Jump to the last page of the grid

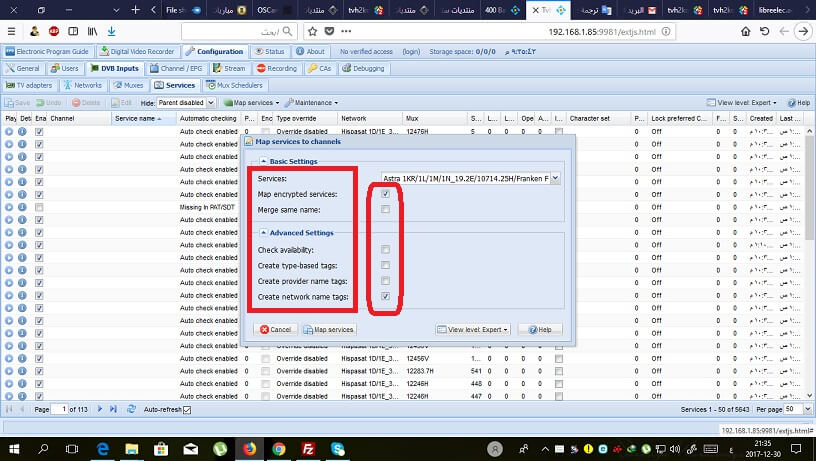pos(113,409)
